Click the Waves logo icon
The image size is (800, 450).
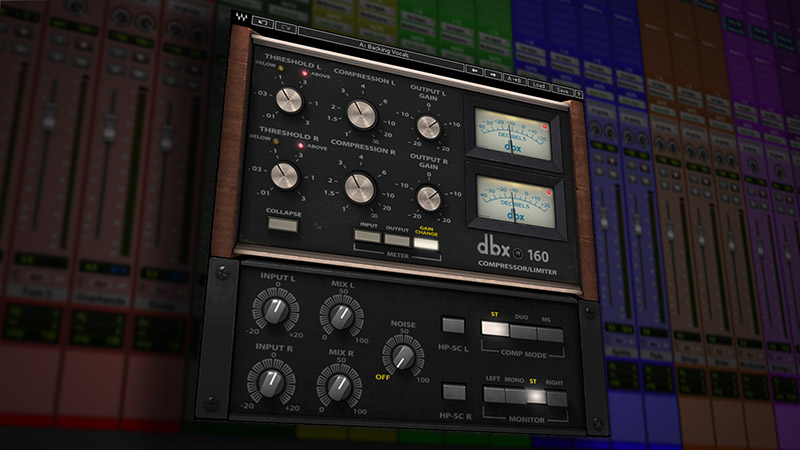tap(241, 18)
